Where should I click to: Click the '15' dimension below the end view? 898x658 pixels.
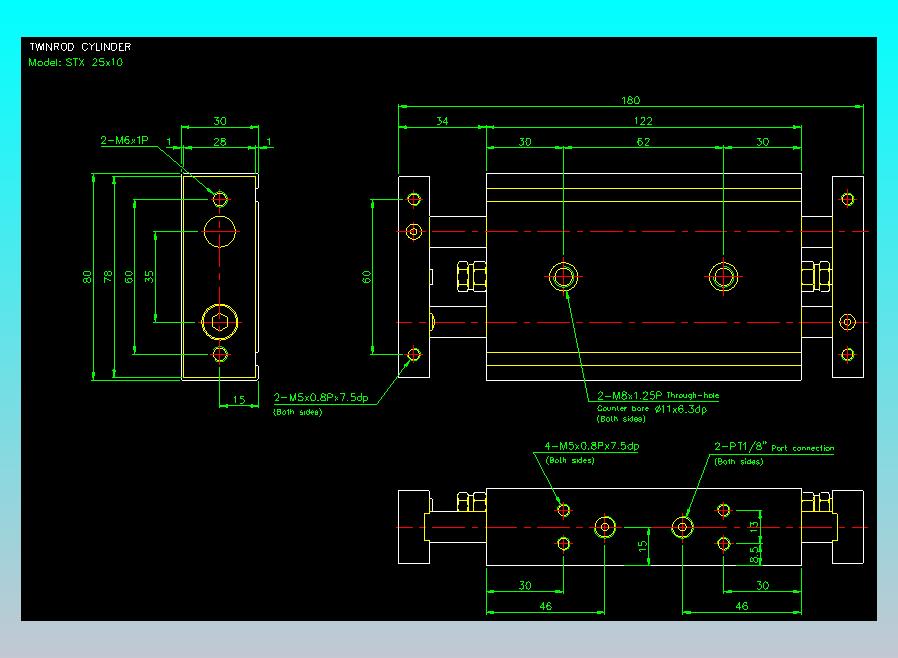point(239,400)
